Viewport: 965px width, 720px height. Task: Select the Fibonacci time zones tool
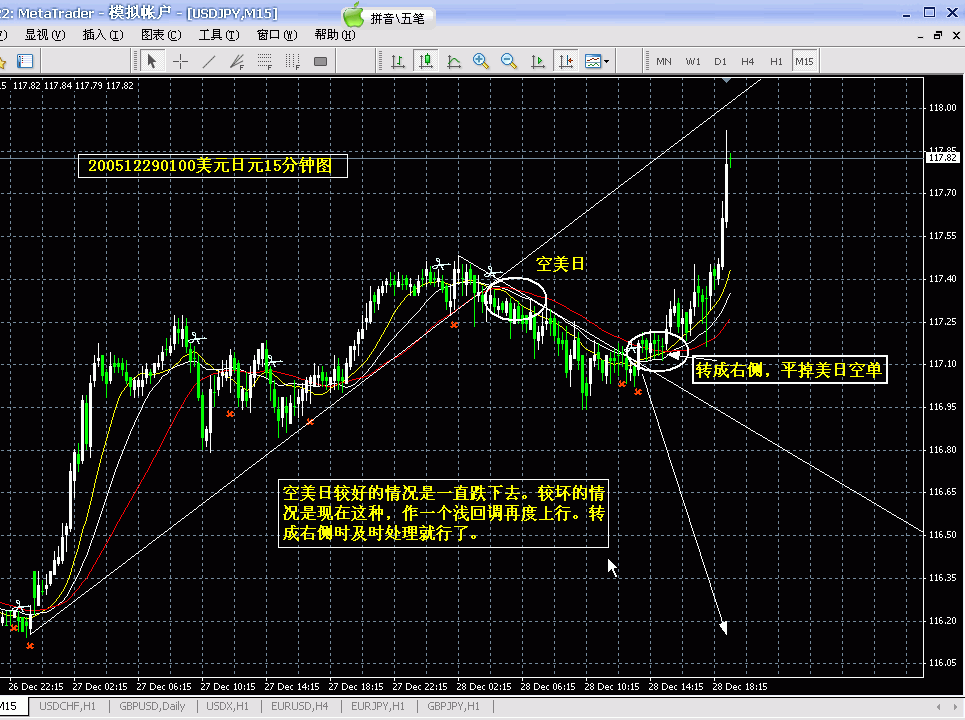click(x=293, y=61)
